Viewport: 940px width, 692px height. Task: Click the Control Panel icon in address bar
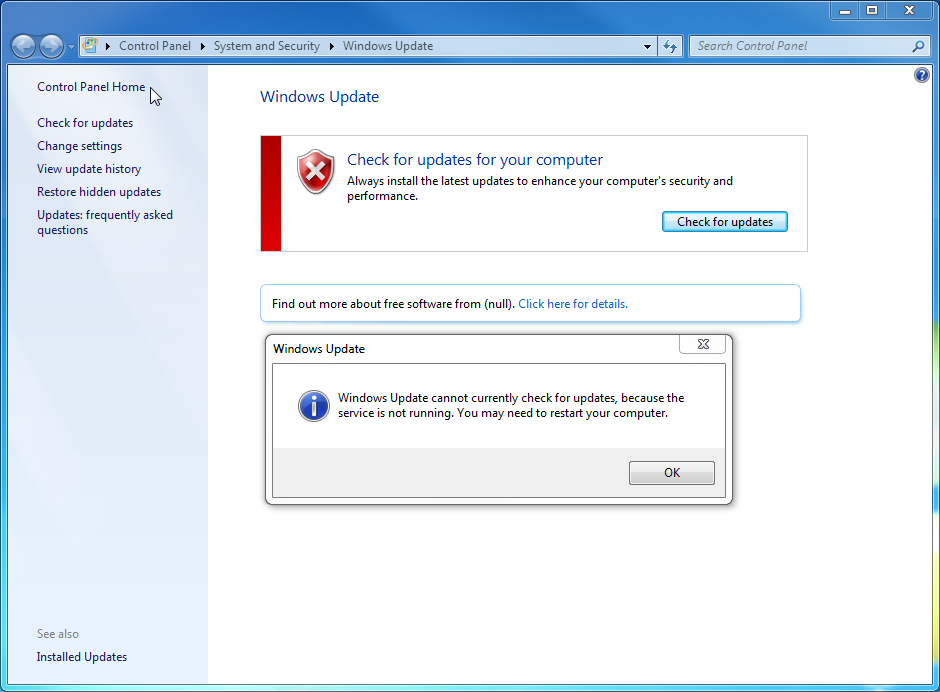click(x=90, y=46)
